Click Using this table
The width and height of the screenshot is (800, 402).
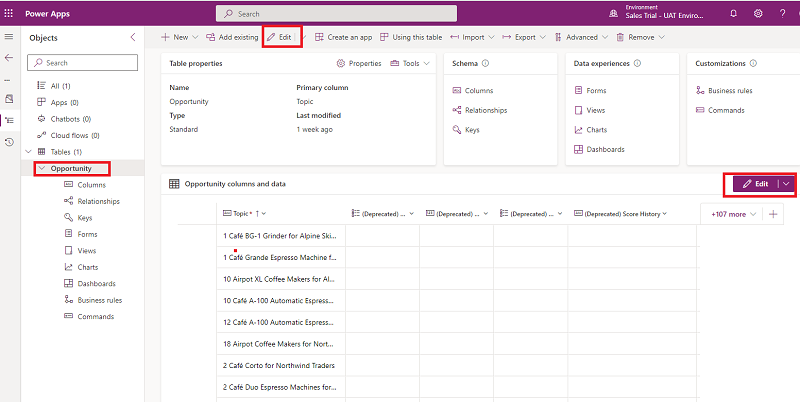411,37
